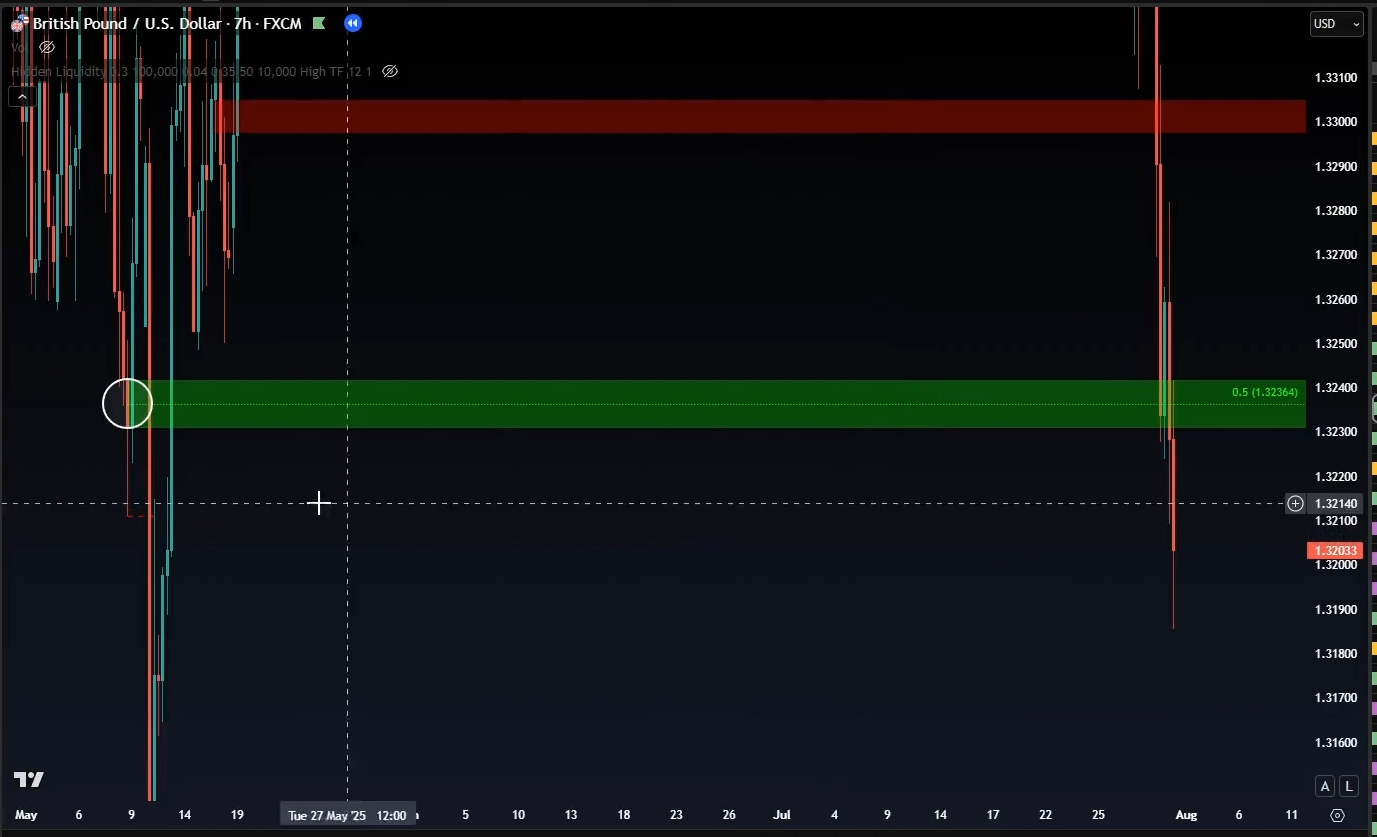Click the plus icon beside 1.32140

tap(1295, 503)
